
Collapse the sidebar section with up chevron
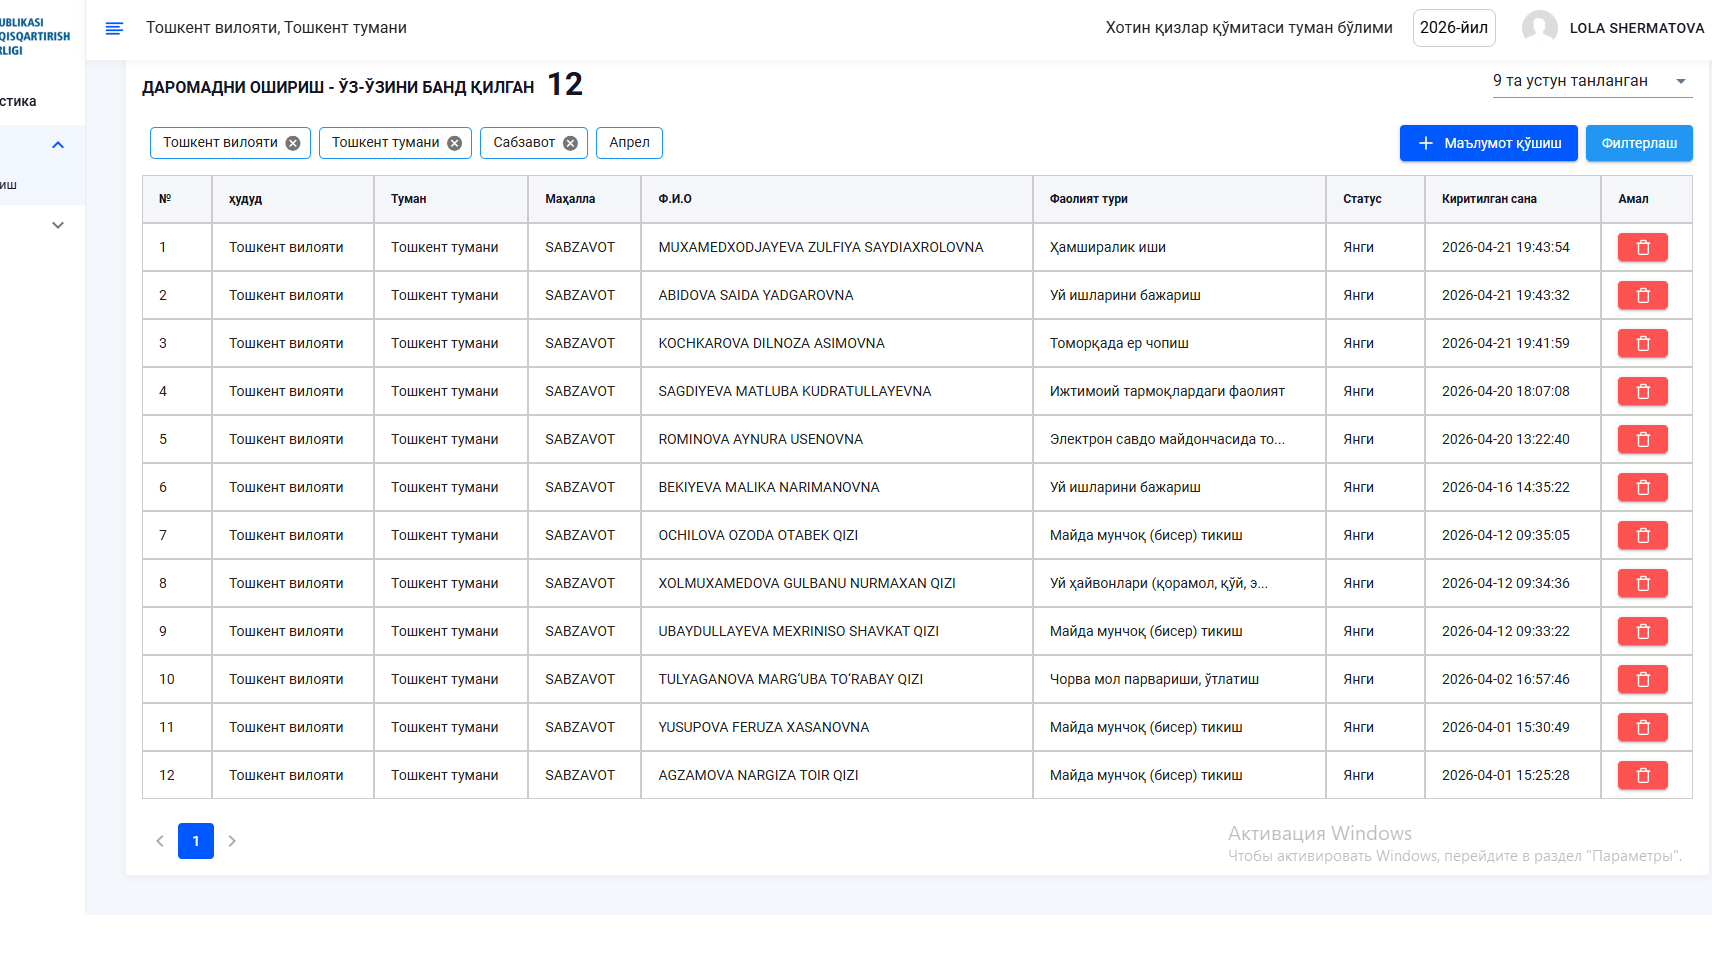coord(58,145)
